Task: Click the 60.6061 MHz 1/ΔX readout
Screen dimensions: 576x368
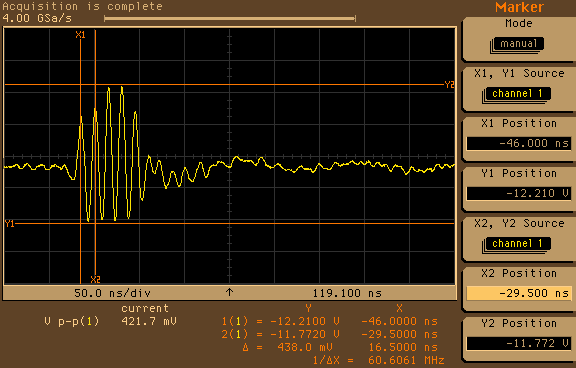Action: (x=406, y=360)
